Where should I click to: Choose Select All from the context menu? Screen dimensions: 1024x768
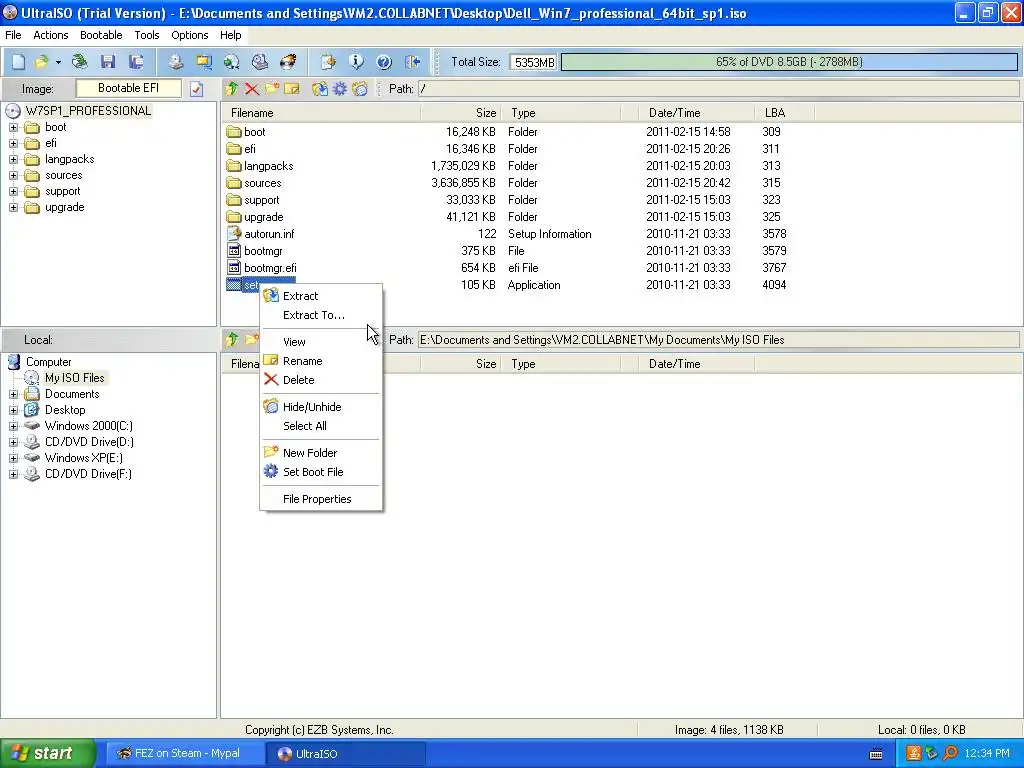coord(321,426)
